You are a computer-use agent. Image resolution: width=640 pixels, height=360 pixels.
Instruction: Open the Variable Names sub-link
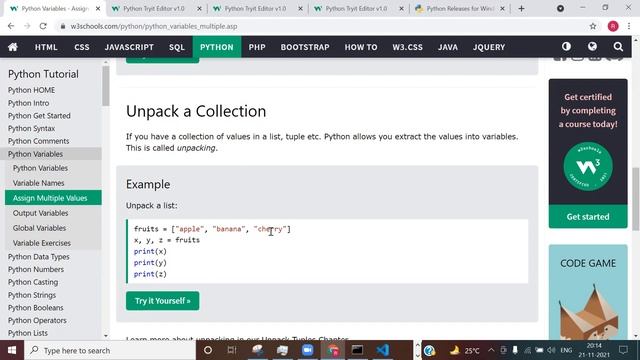point(38,183)
